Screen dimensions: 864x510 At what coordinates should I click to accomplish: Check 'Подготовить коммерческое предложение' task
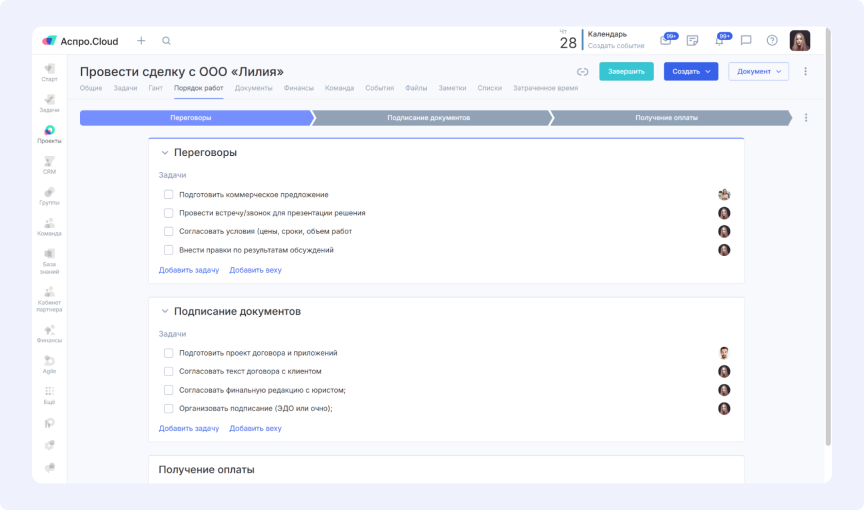169,195
